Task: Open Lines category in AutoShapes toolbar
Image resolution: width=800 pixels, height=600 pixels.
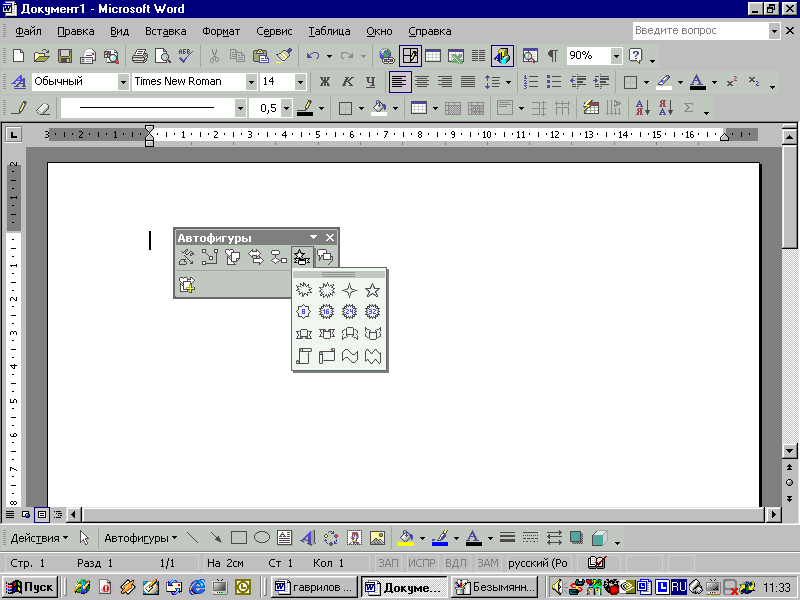Action: pyautogui.click(x=186, y=257)
